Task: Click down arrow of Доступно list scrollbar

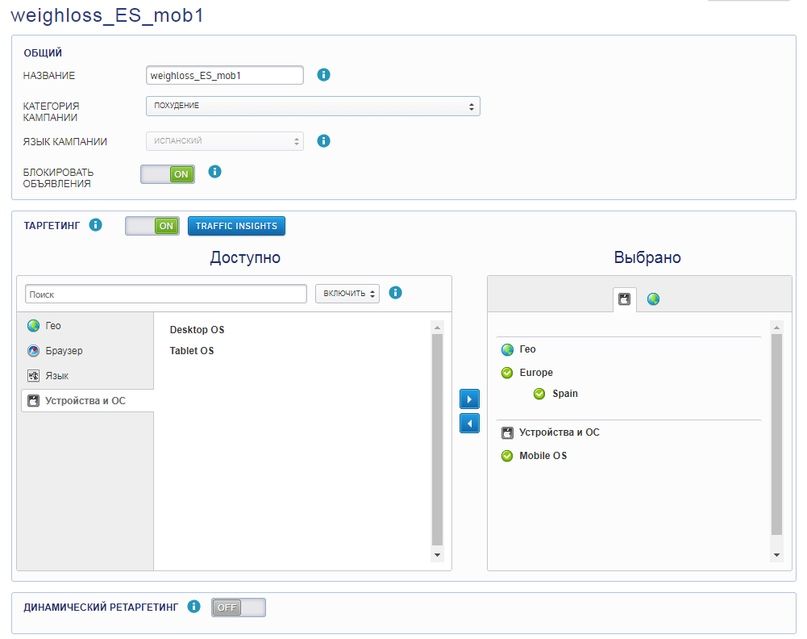Action: [437, 555]
